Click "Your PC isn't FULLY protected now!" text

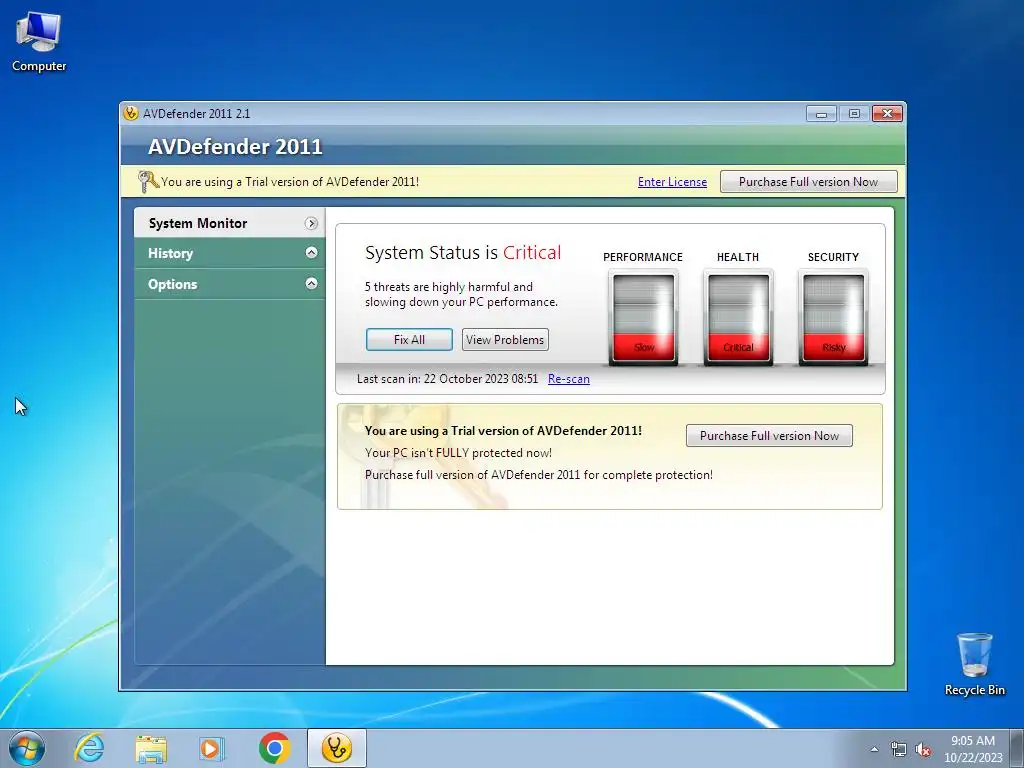pos(458,453)
